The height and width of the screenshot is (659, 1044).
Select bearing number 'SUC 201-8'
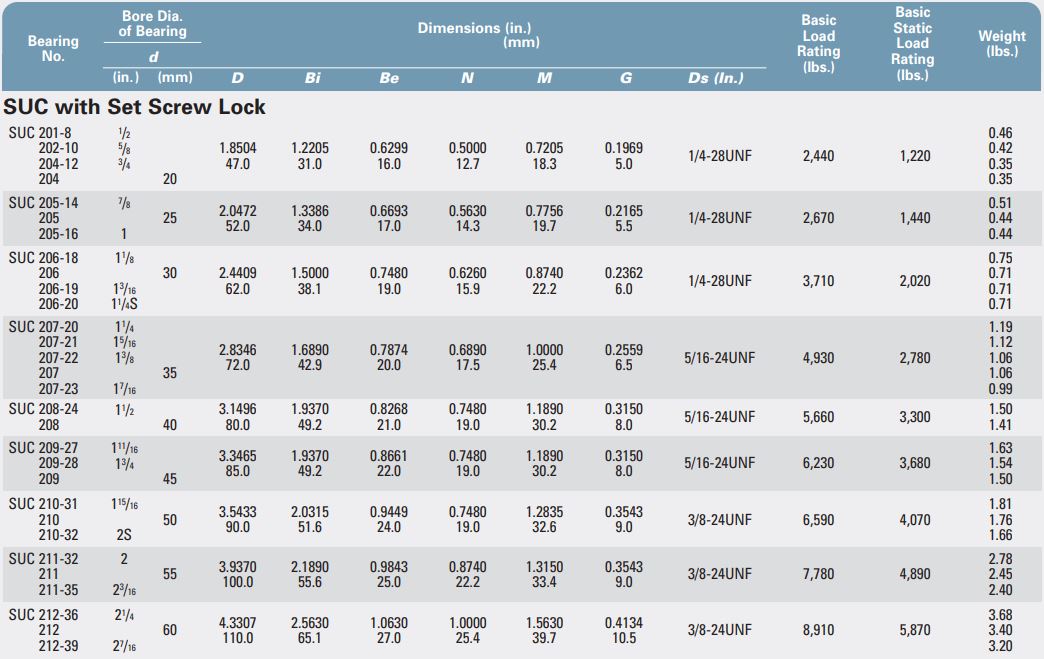pos(43,132)
